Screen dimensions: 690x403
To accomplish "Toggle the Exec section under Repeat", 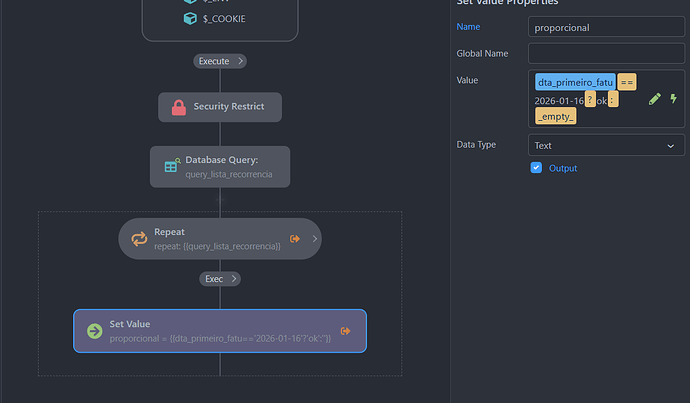I will (219, 279).
